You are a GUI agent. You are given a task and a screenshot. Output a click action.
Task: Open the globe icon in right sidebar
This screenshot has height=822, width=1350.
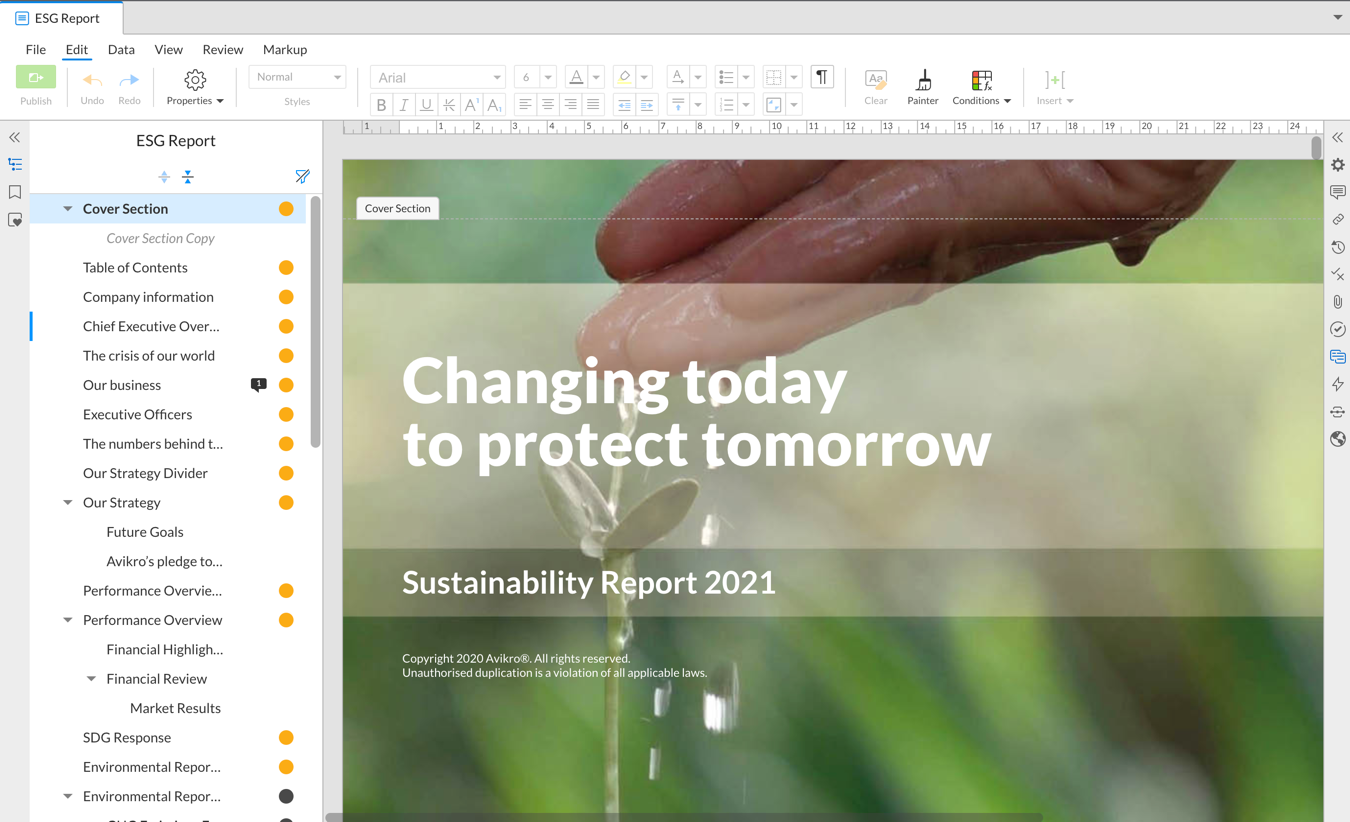pyautogui.click(x=1338, y=439)
